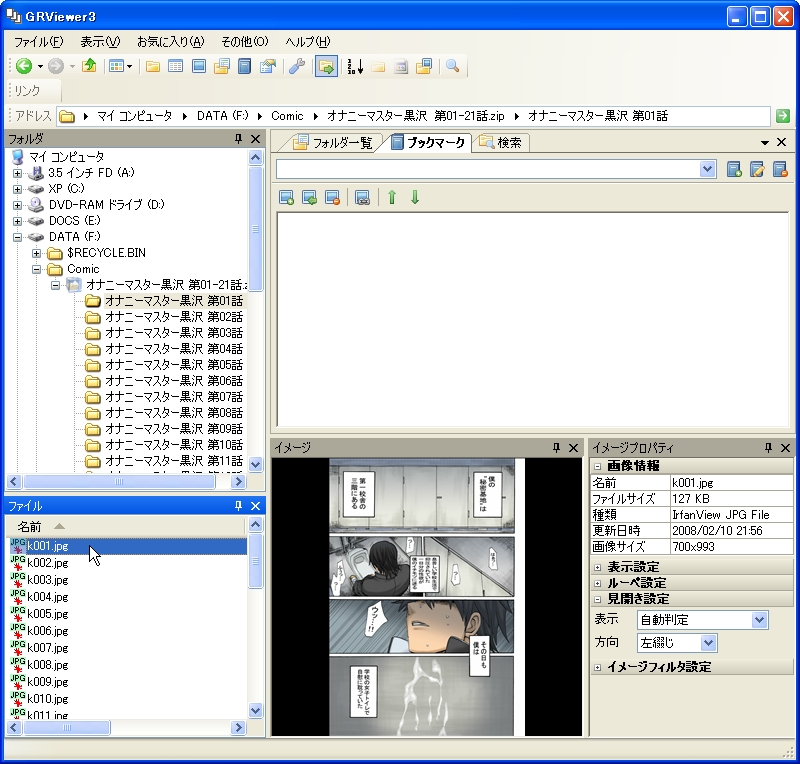Click the folder tree horizontal scrollbar right arrow
Viewport: 800px width, 764px height.
point(238,481)
